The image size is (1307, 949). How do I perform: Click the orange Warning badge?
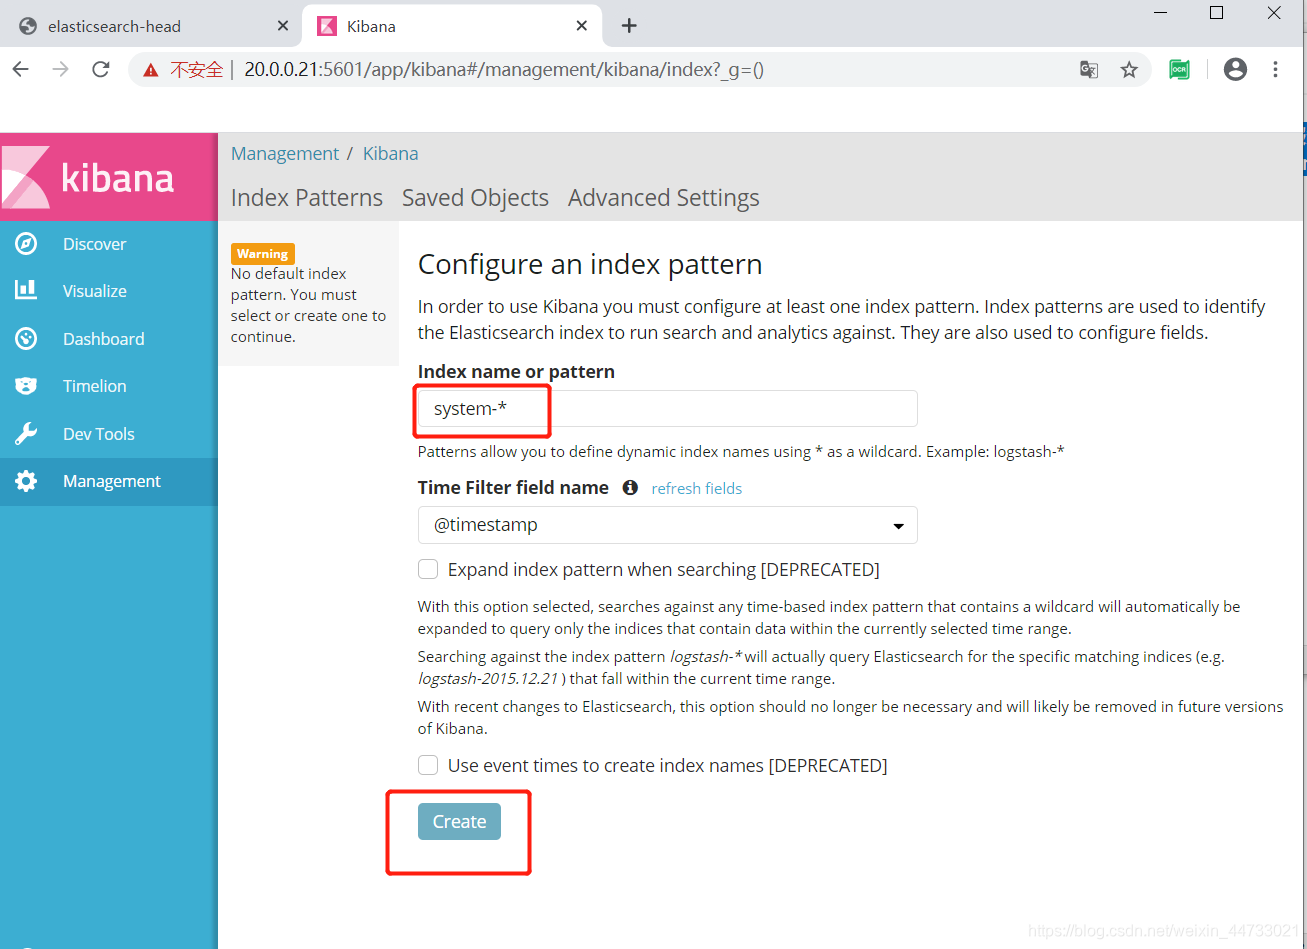coord(262,254)
